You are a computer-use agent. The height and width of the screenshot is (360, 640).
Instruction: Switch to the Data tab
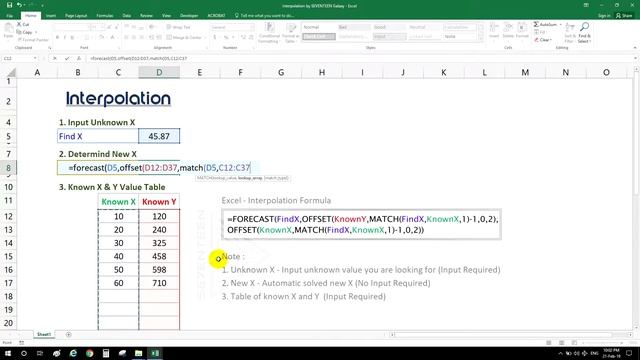[127, 16]
